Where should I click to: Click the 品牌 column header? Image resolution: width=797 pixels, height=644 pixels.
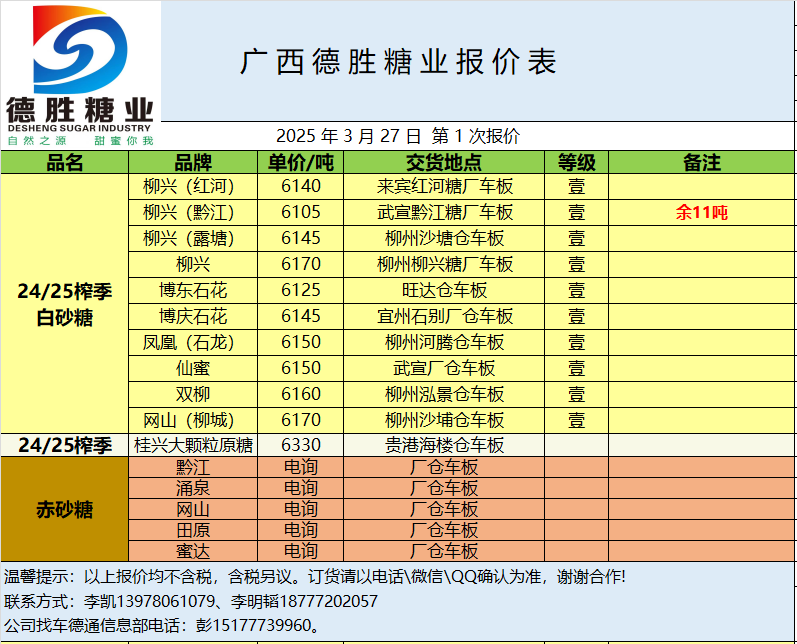193,162
